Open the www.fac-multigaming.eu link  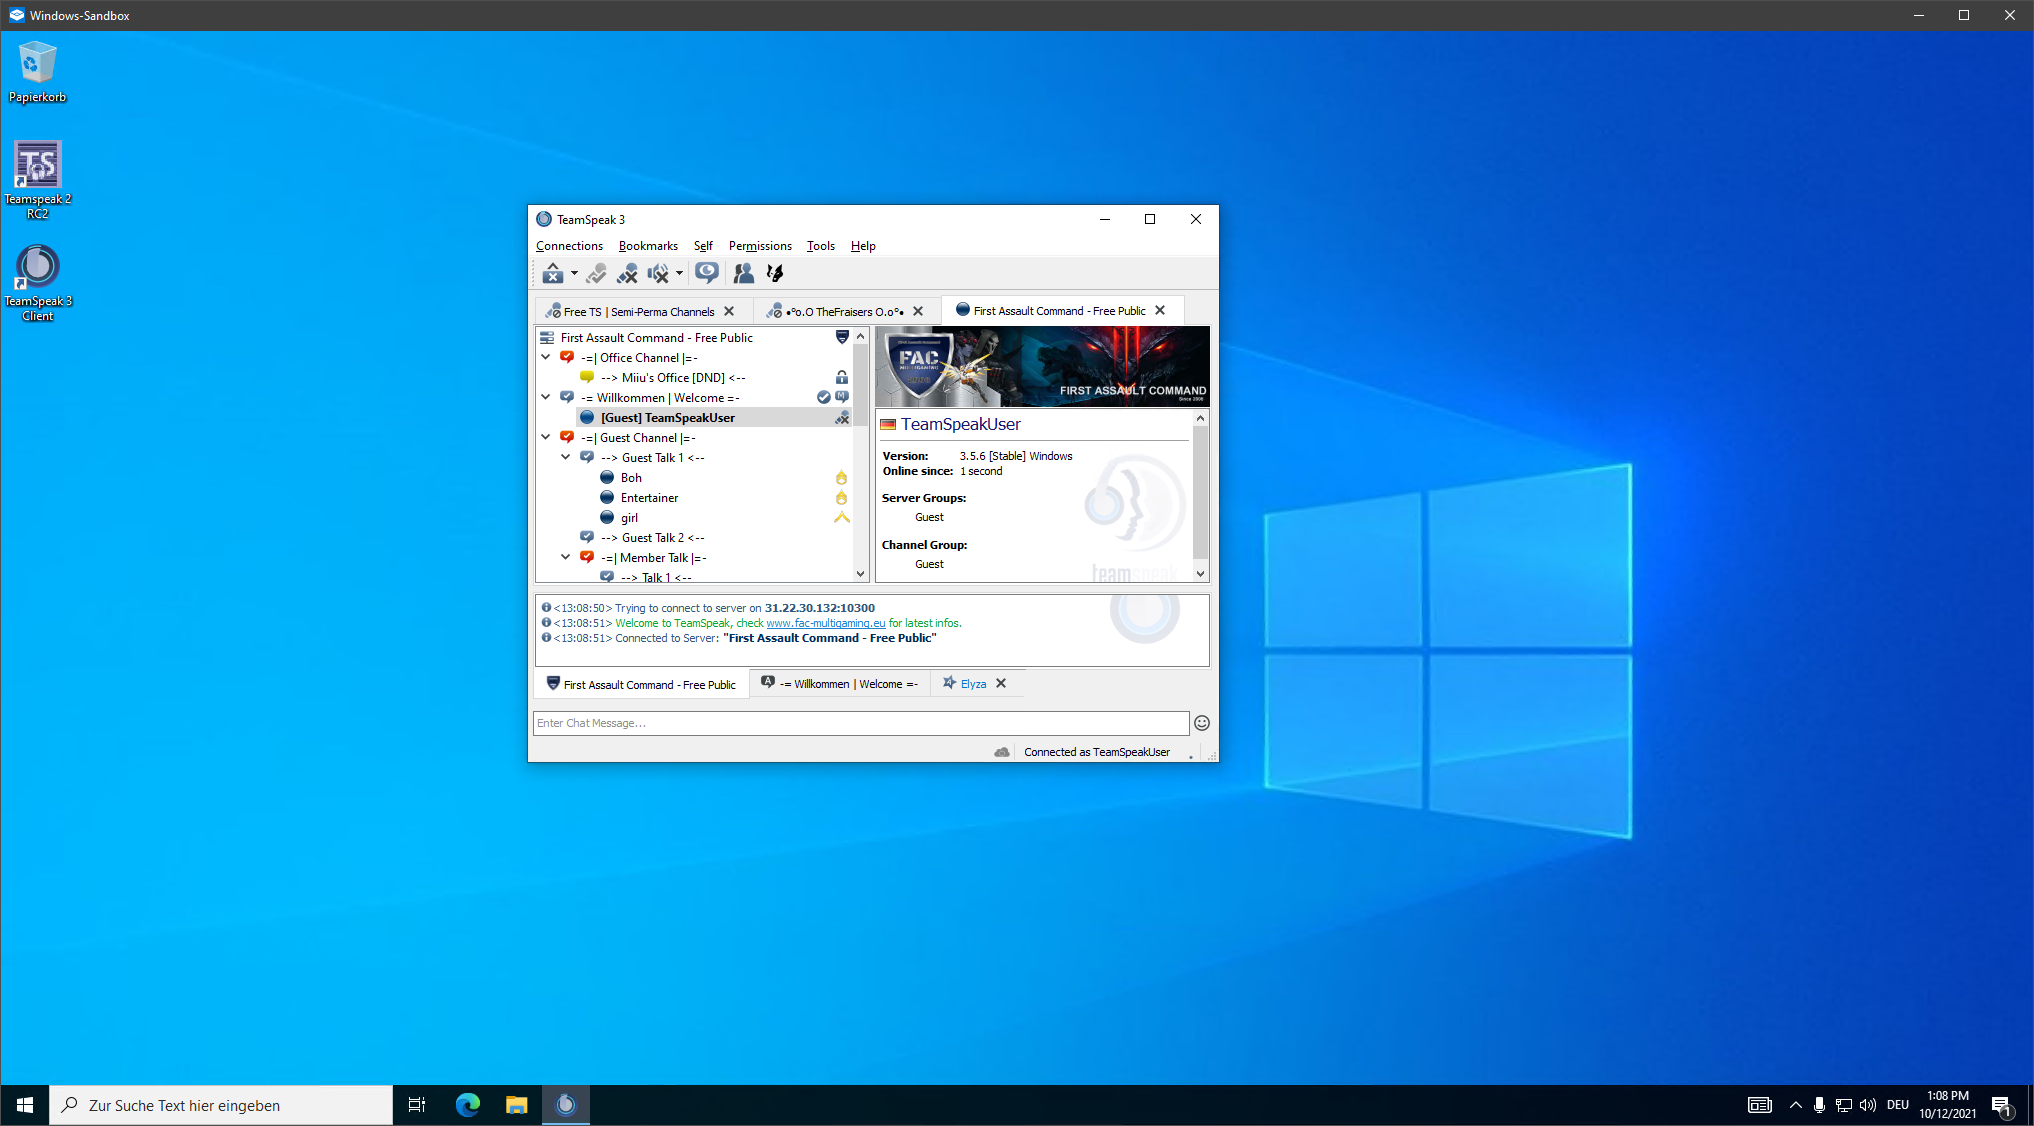click(x=825, y=623)
